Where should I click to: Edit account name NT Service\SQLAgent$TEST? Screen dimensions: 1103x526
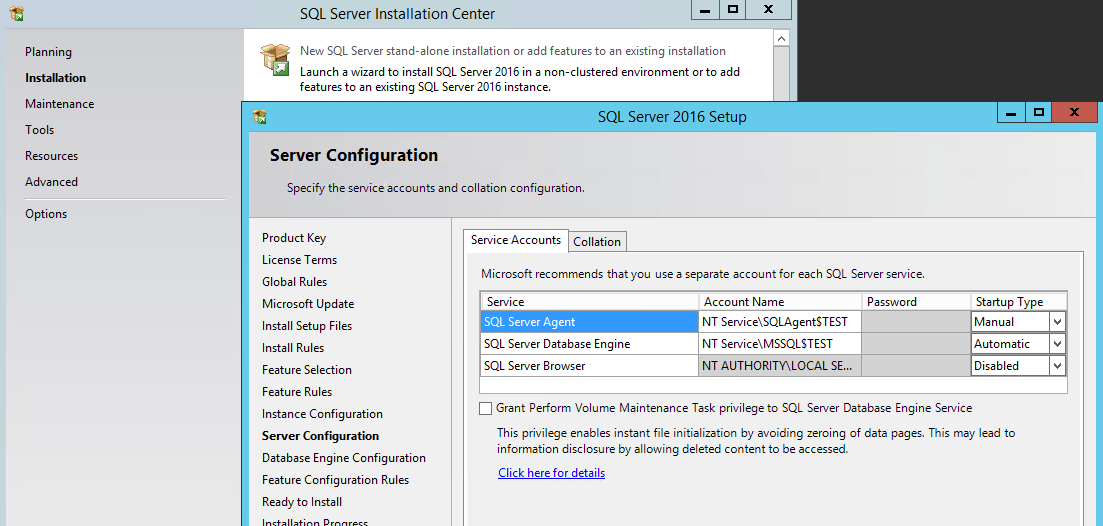coord(780,322)
